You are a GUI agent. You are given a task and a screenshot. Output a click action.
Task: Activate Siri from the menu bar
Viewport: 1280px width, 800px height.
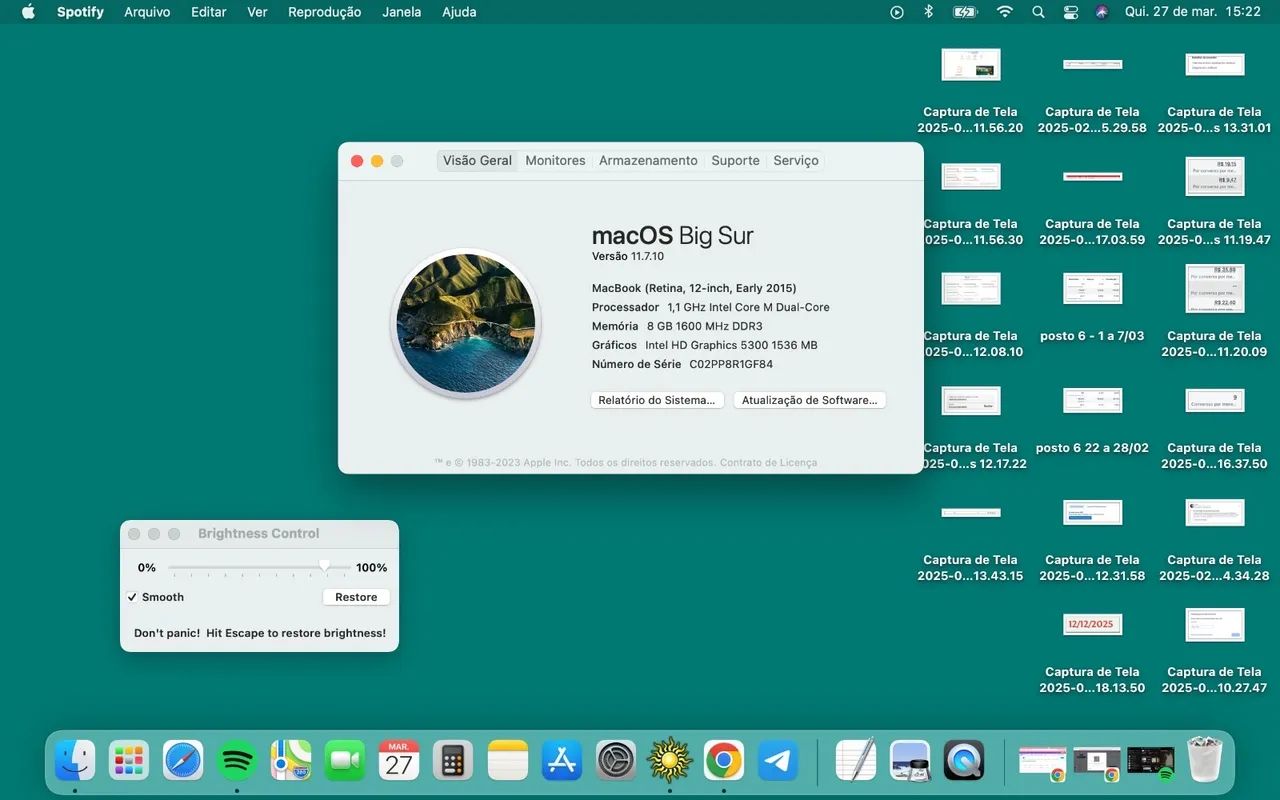(1102, 12)
